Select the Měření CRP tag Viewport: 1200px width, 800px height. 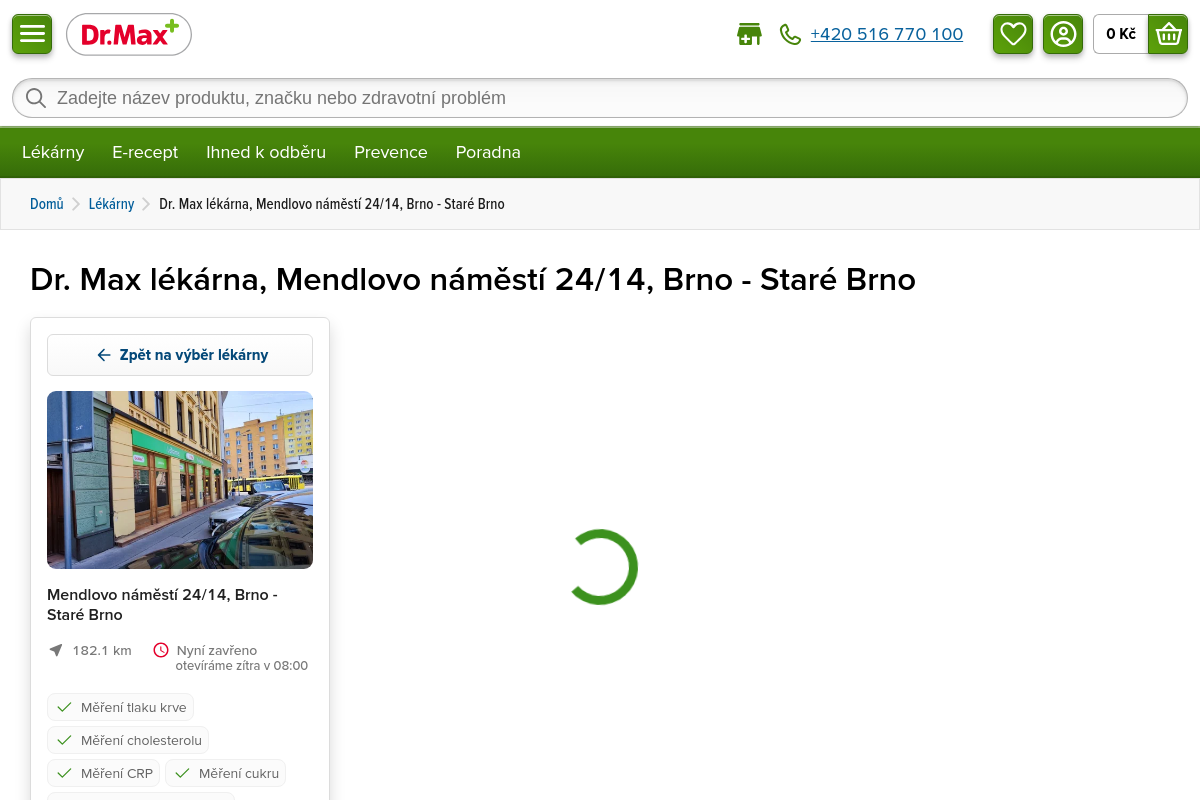(104, 773)
